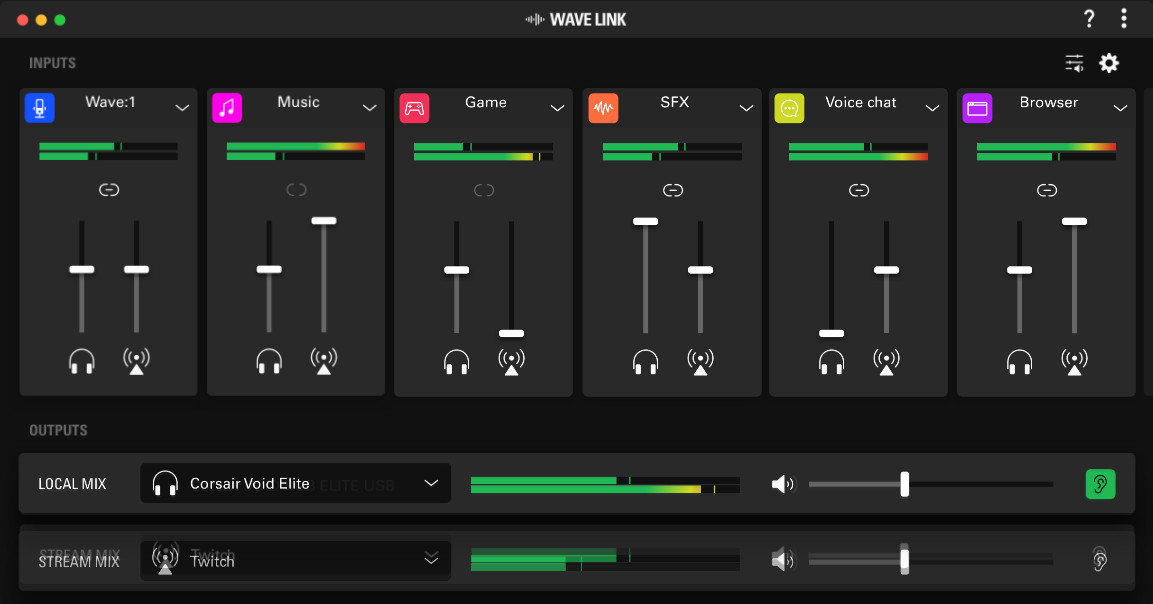Click the Wave:1 microphone channel icon
The height and width of the screenshot is (604, 1153).
40,107
